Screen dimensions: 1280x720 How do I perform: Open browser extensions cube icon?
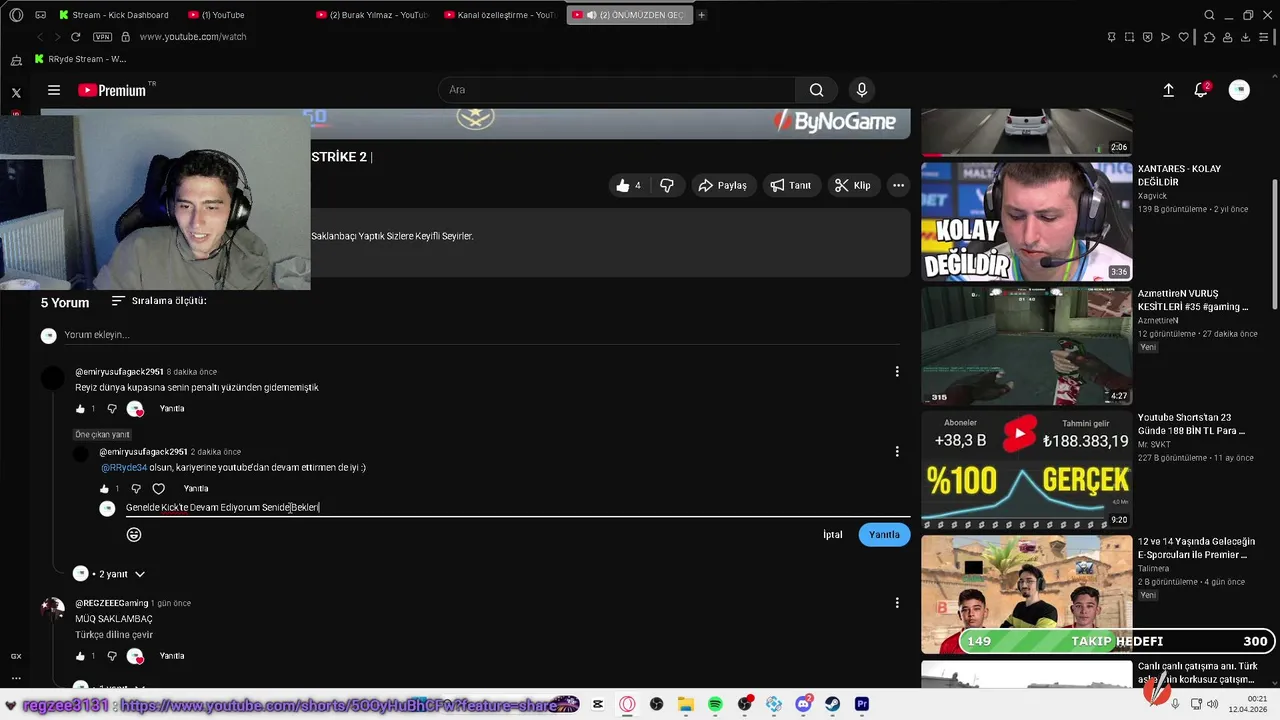(x=1209, y=37)
